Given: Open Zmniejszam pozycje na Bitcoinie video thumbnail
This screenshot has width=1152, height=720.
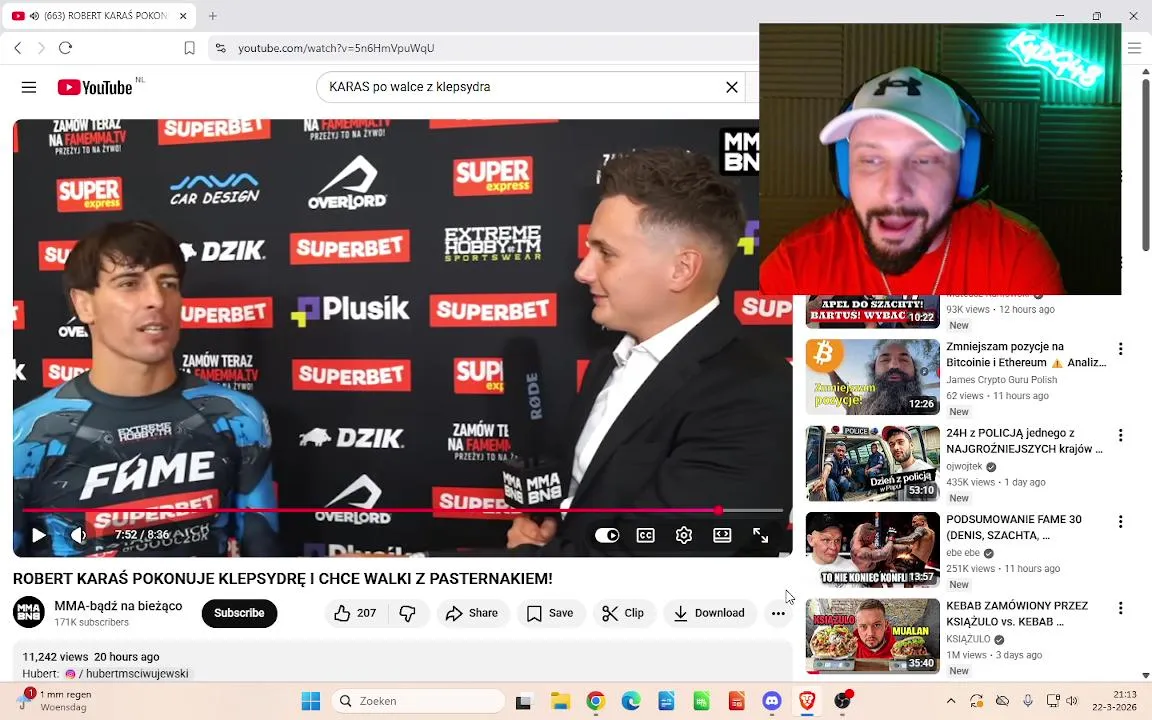Looking at the screenshot, I should tap(873, 377).
